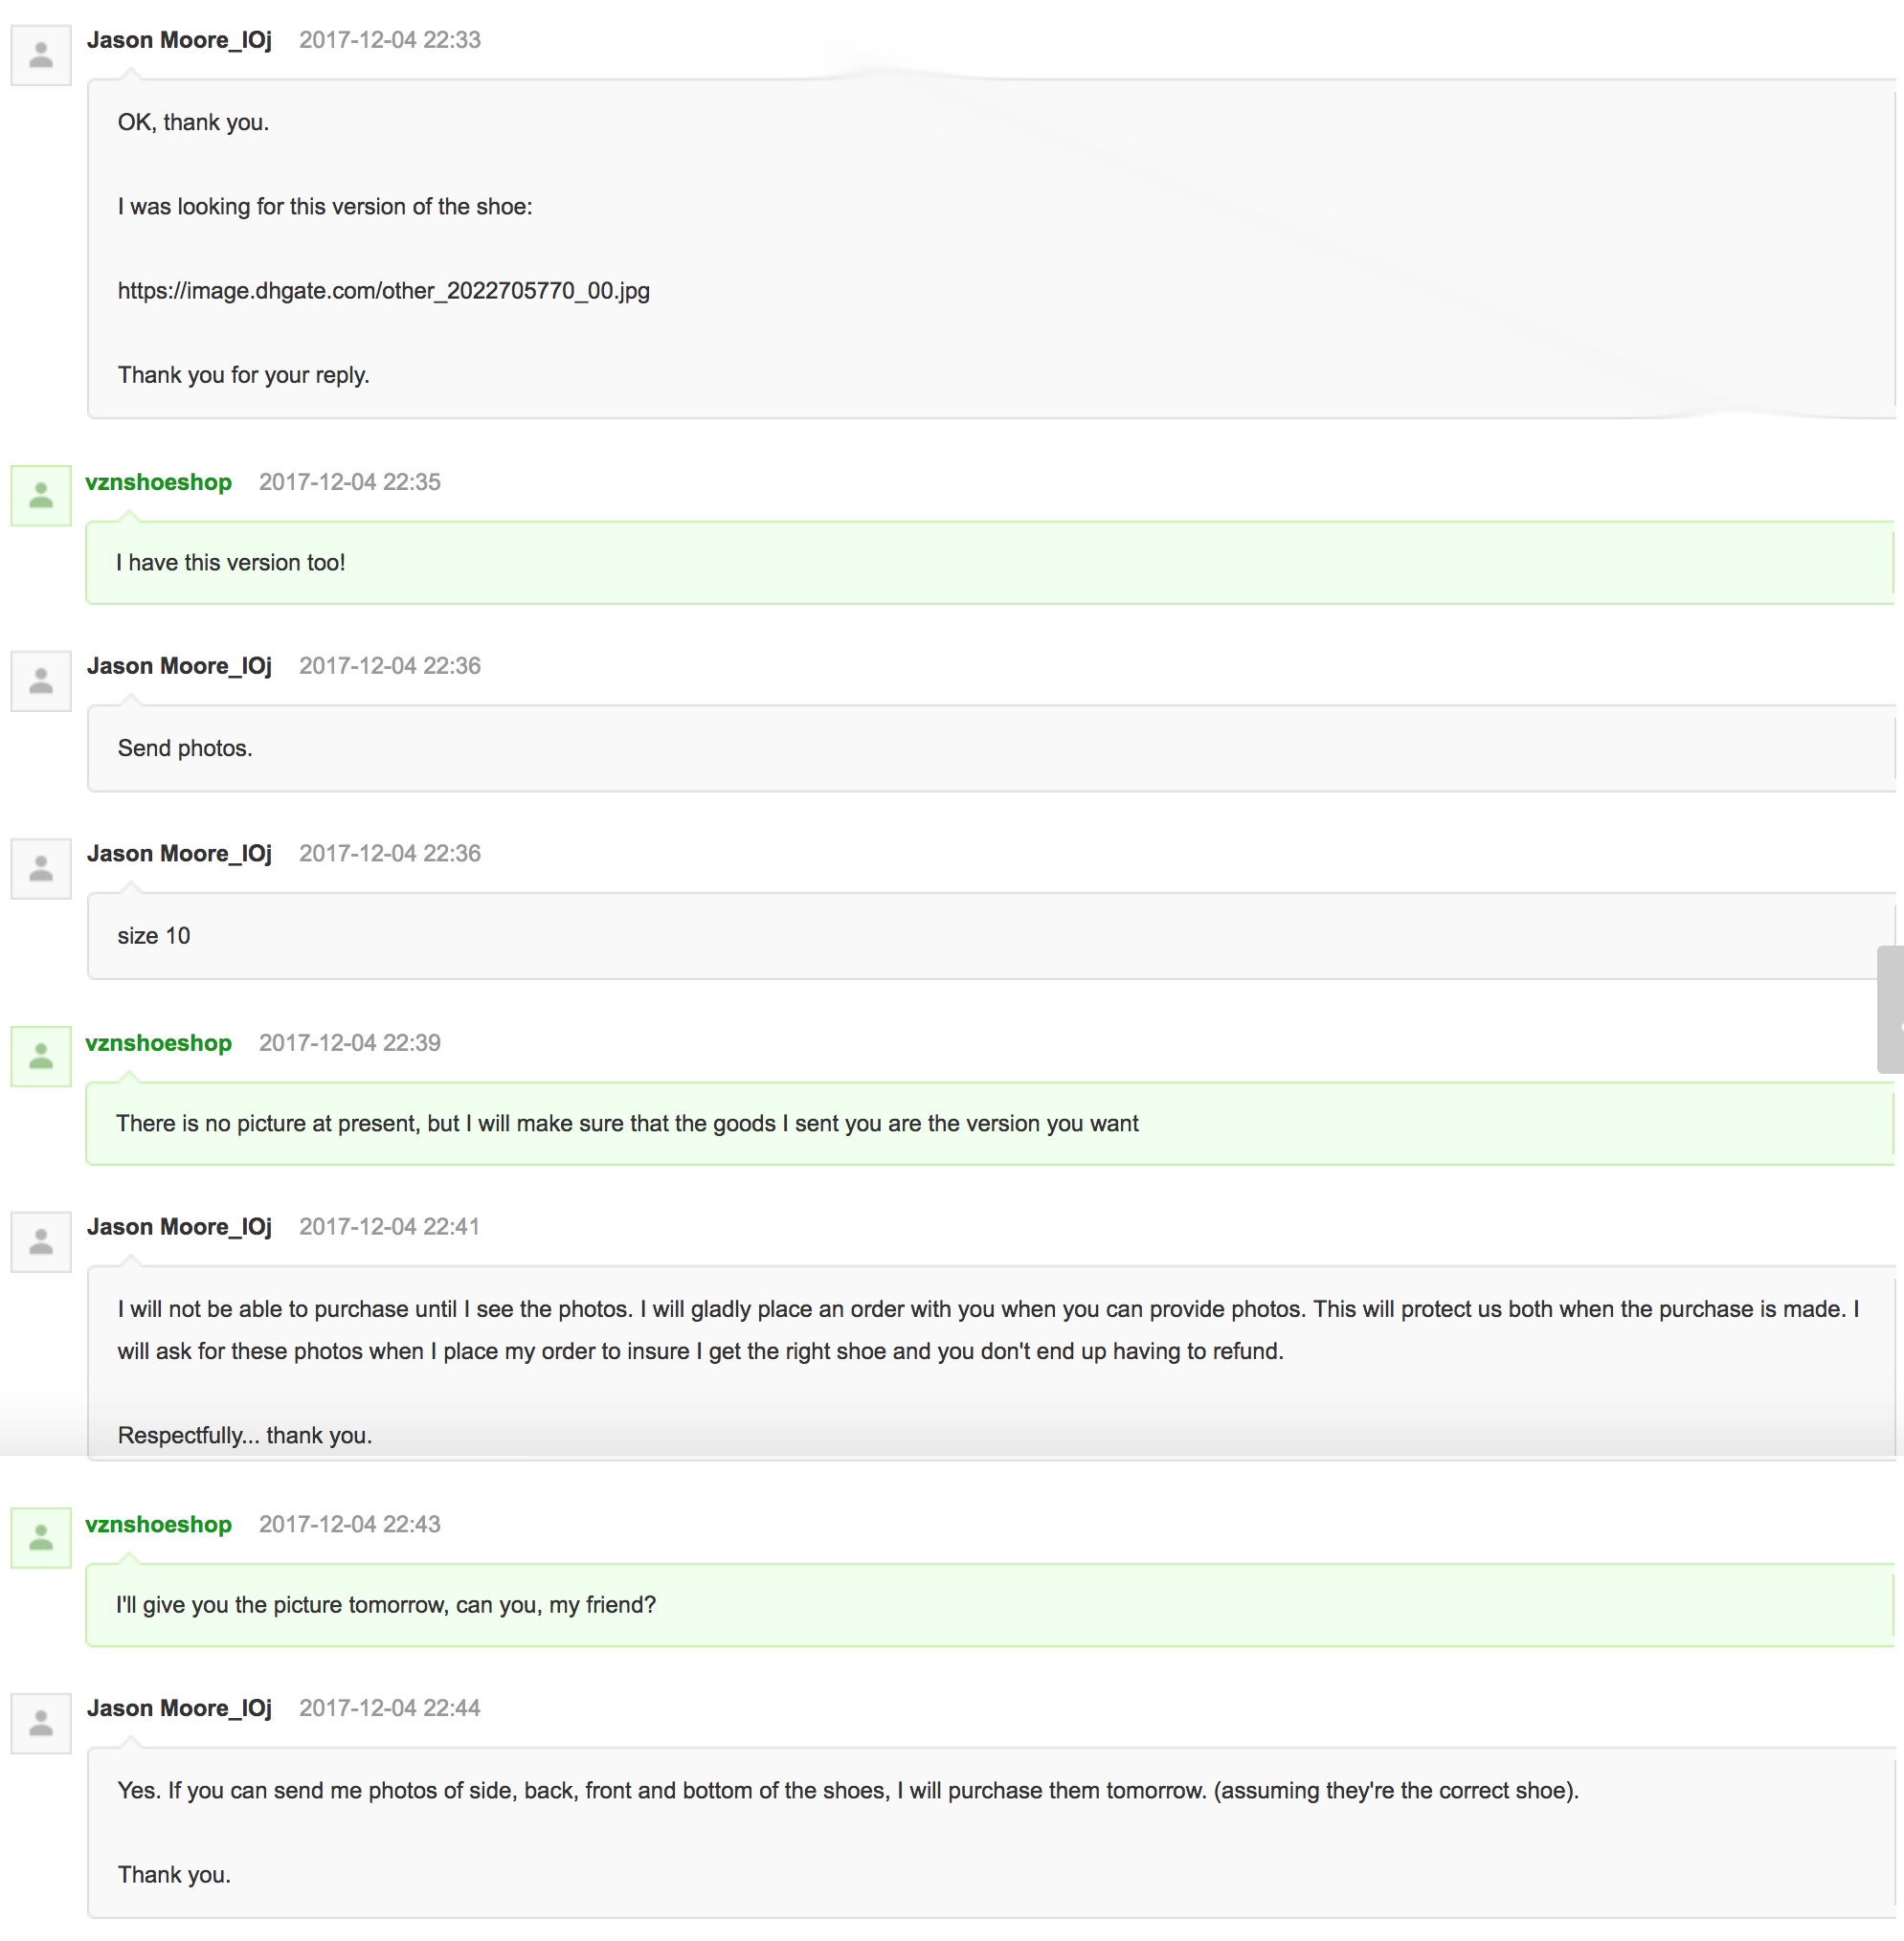Click Jason Moore_lOj name at 22:41

coord(179,1227)
